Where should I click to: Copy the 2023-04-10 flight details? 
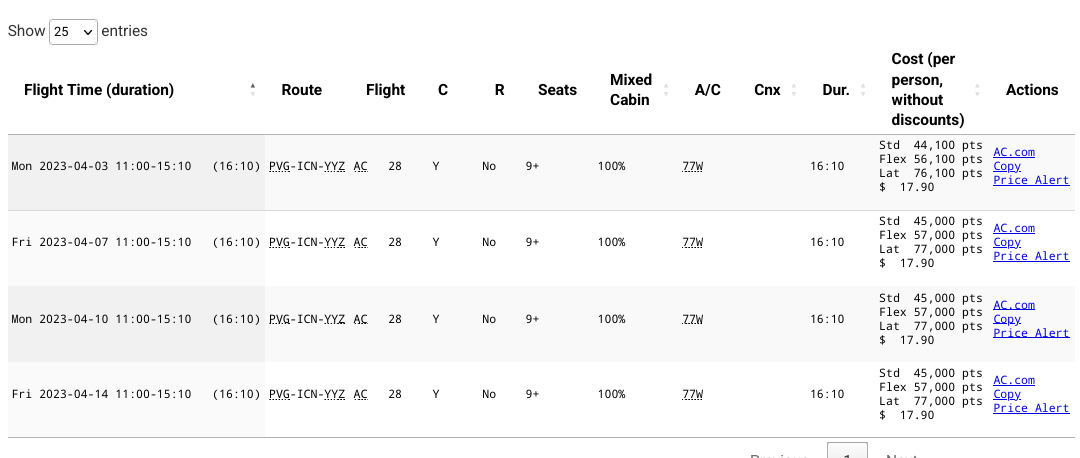(x=1007, y=319)
